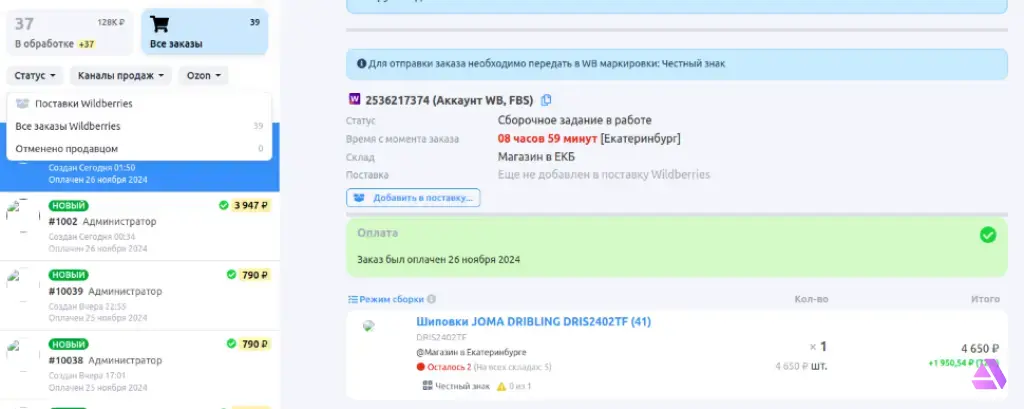Click the Оплата section heading

coord(377,233)
